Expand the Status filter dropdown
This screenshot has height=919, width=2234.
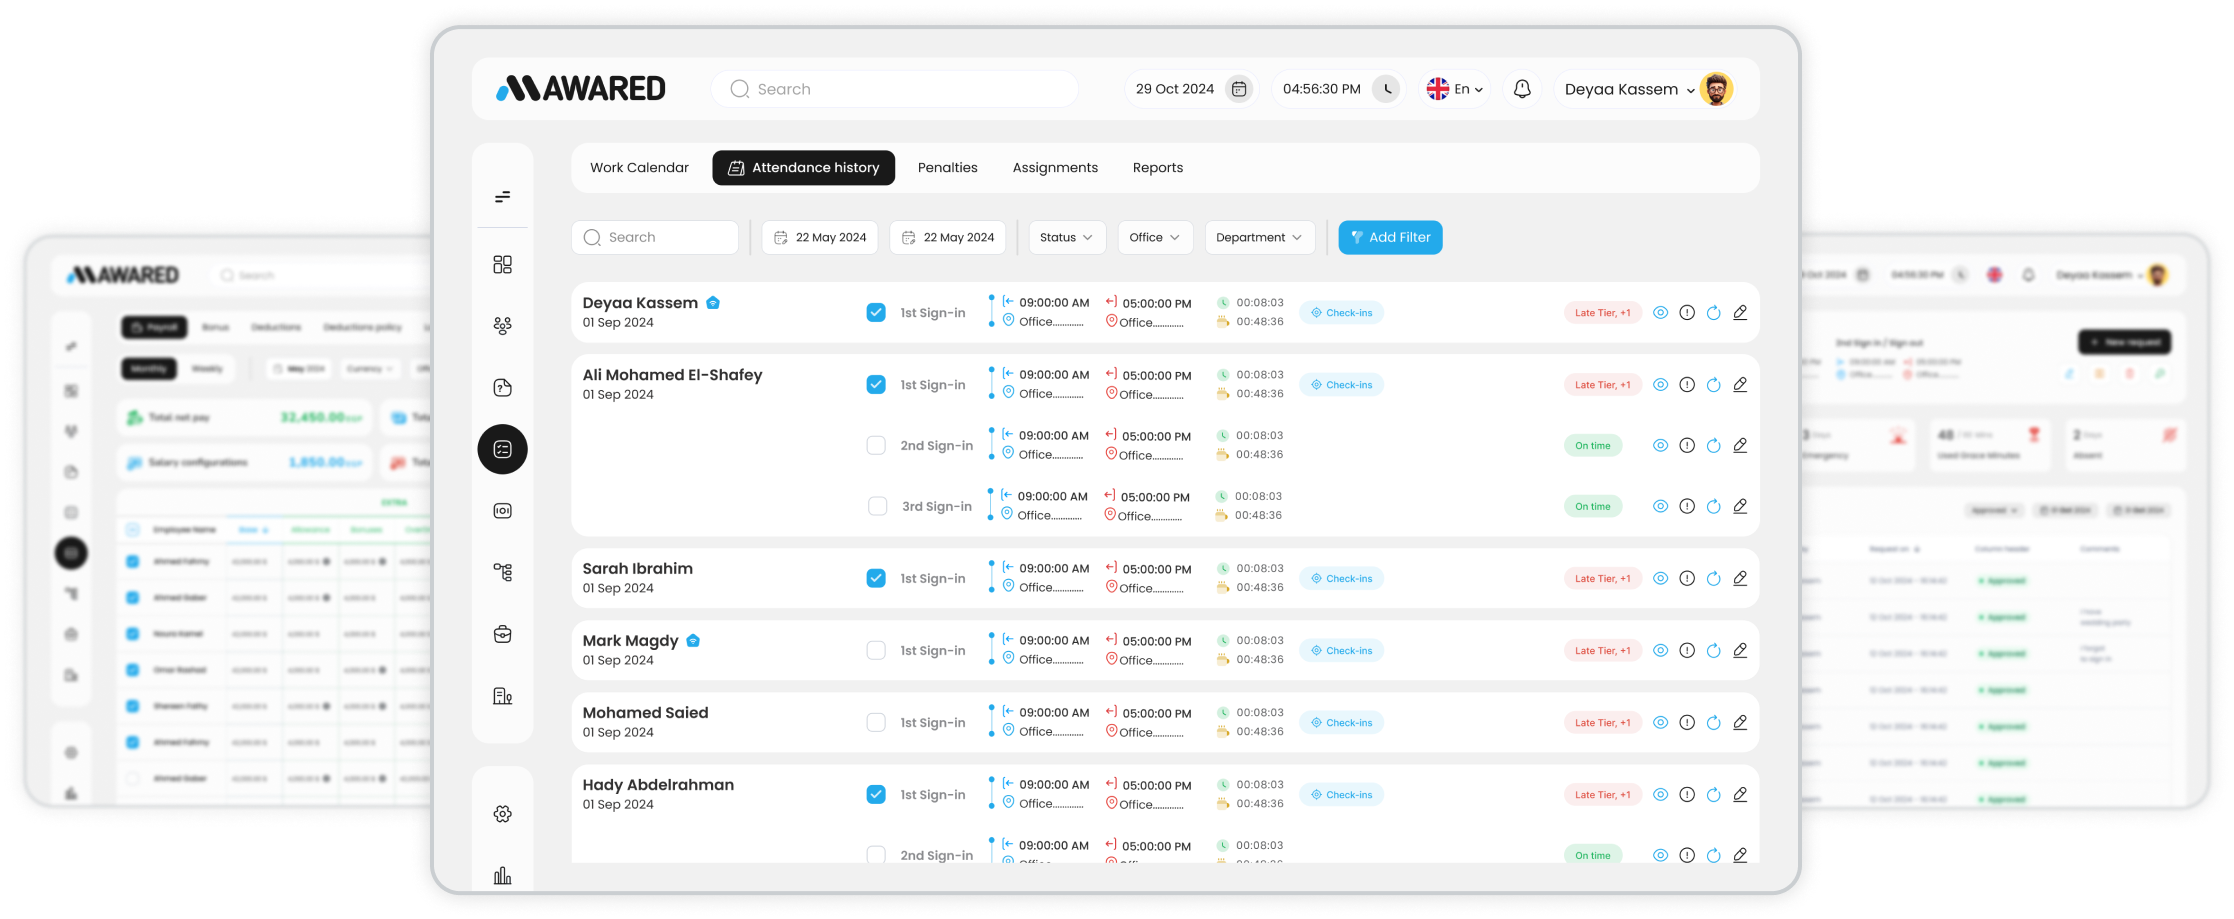click(1066, 238)
